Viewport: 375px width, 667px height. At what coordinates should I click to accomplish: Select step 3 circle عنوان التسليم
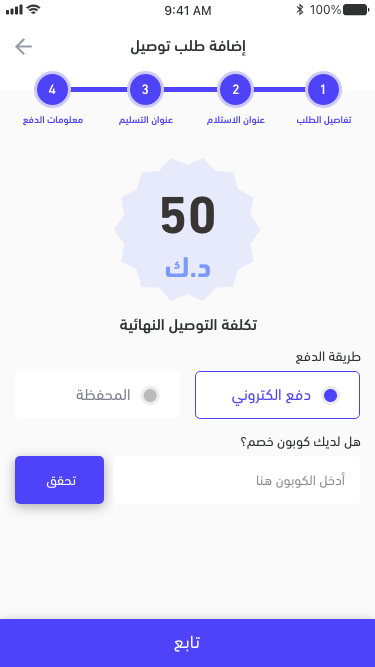[x=145, y=89]
